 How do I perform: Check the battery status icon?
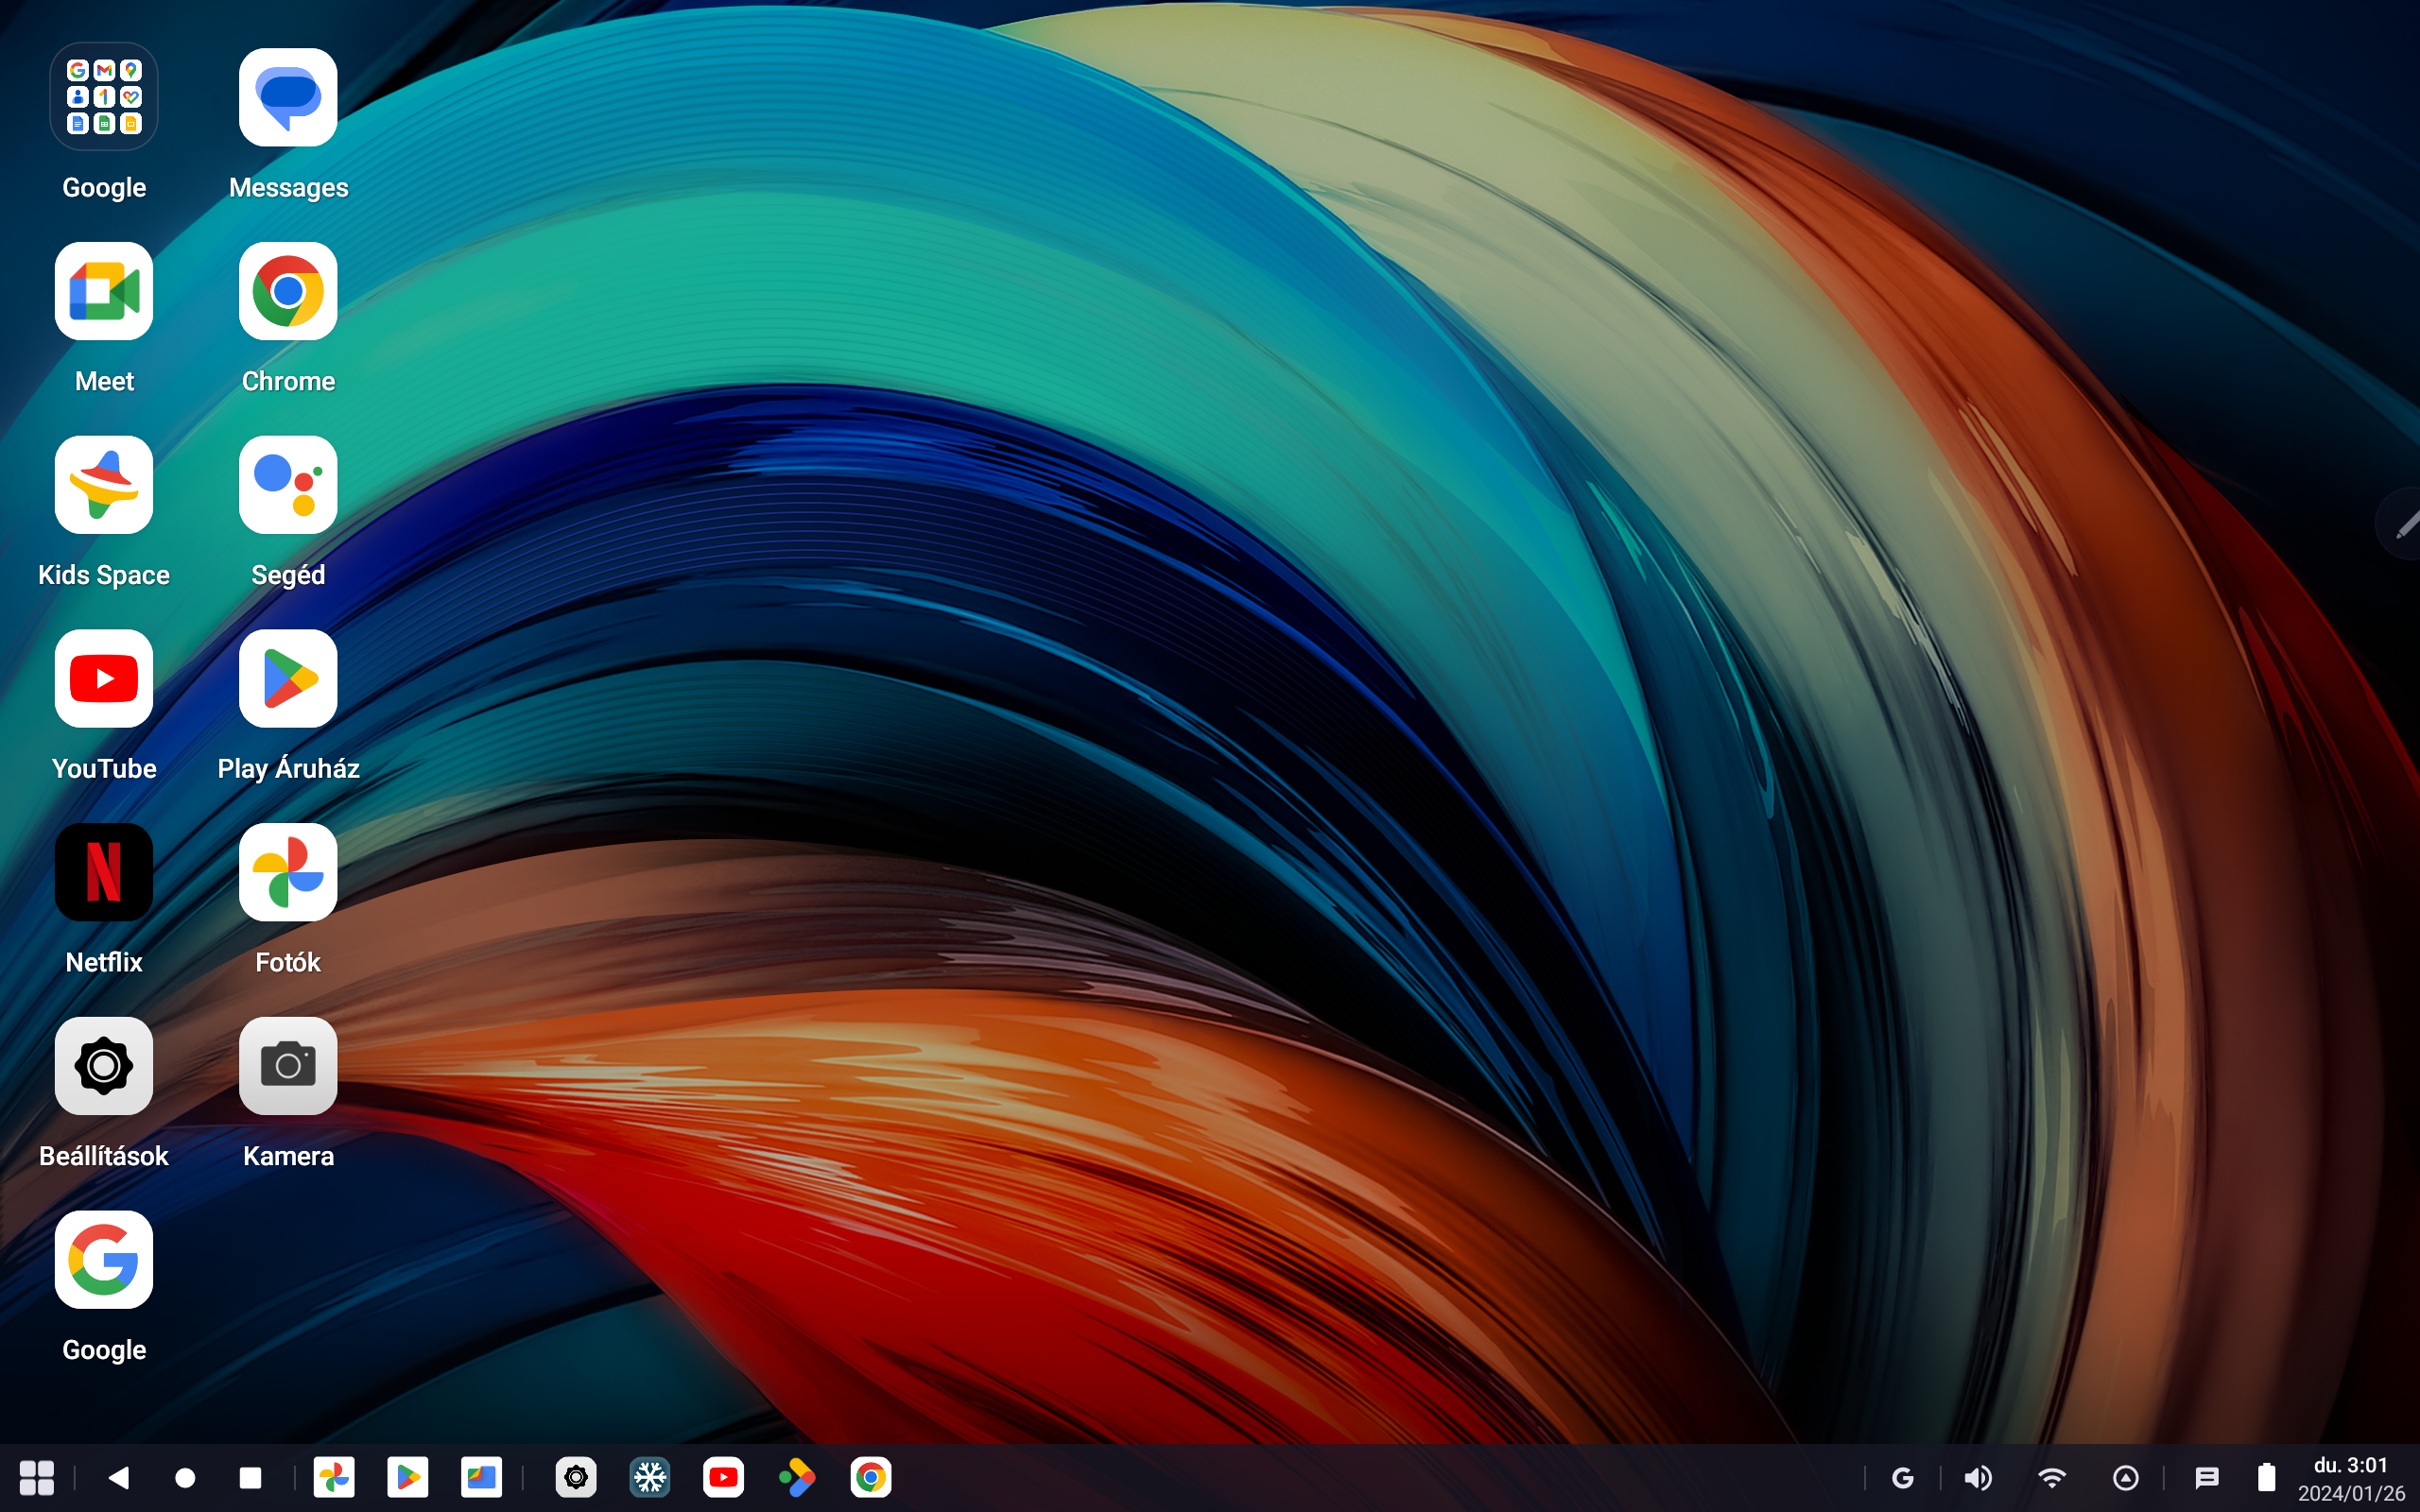coord(2267,1478)
